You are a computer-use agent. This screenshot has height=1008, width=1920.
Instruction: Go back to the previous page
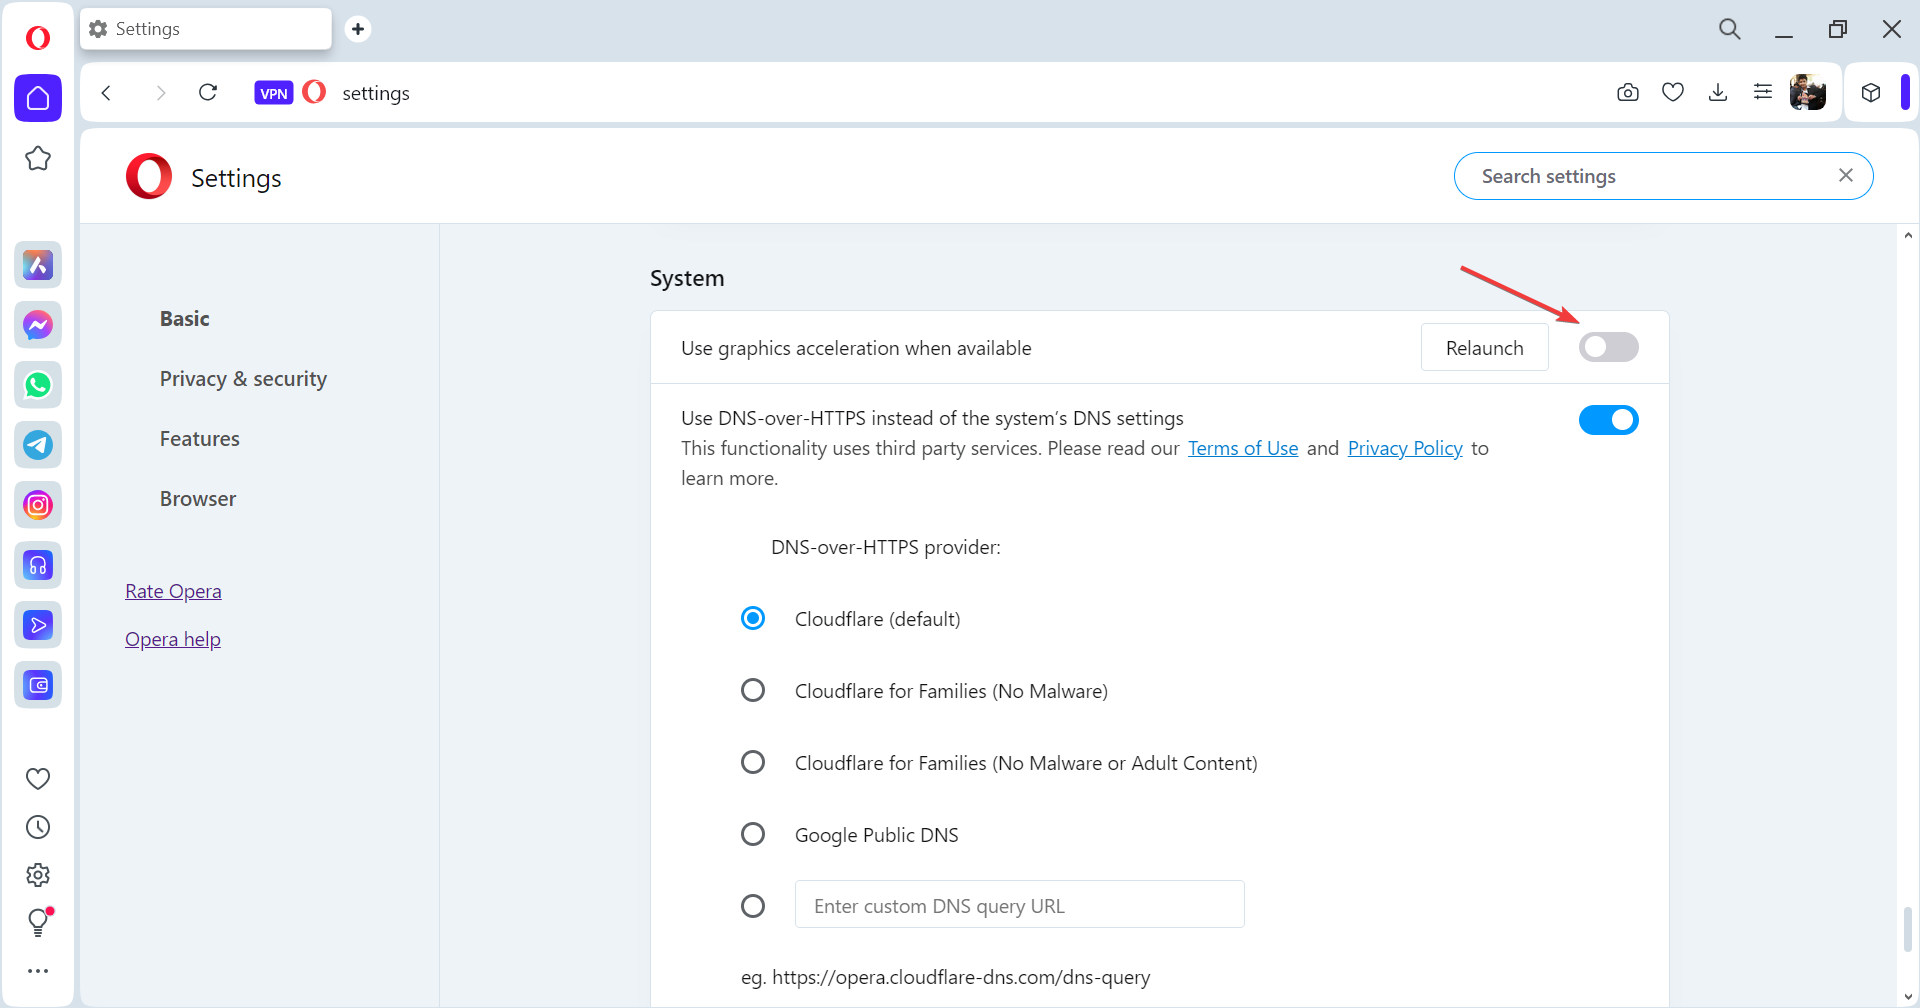coord(106,93)
